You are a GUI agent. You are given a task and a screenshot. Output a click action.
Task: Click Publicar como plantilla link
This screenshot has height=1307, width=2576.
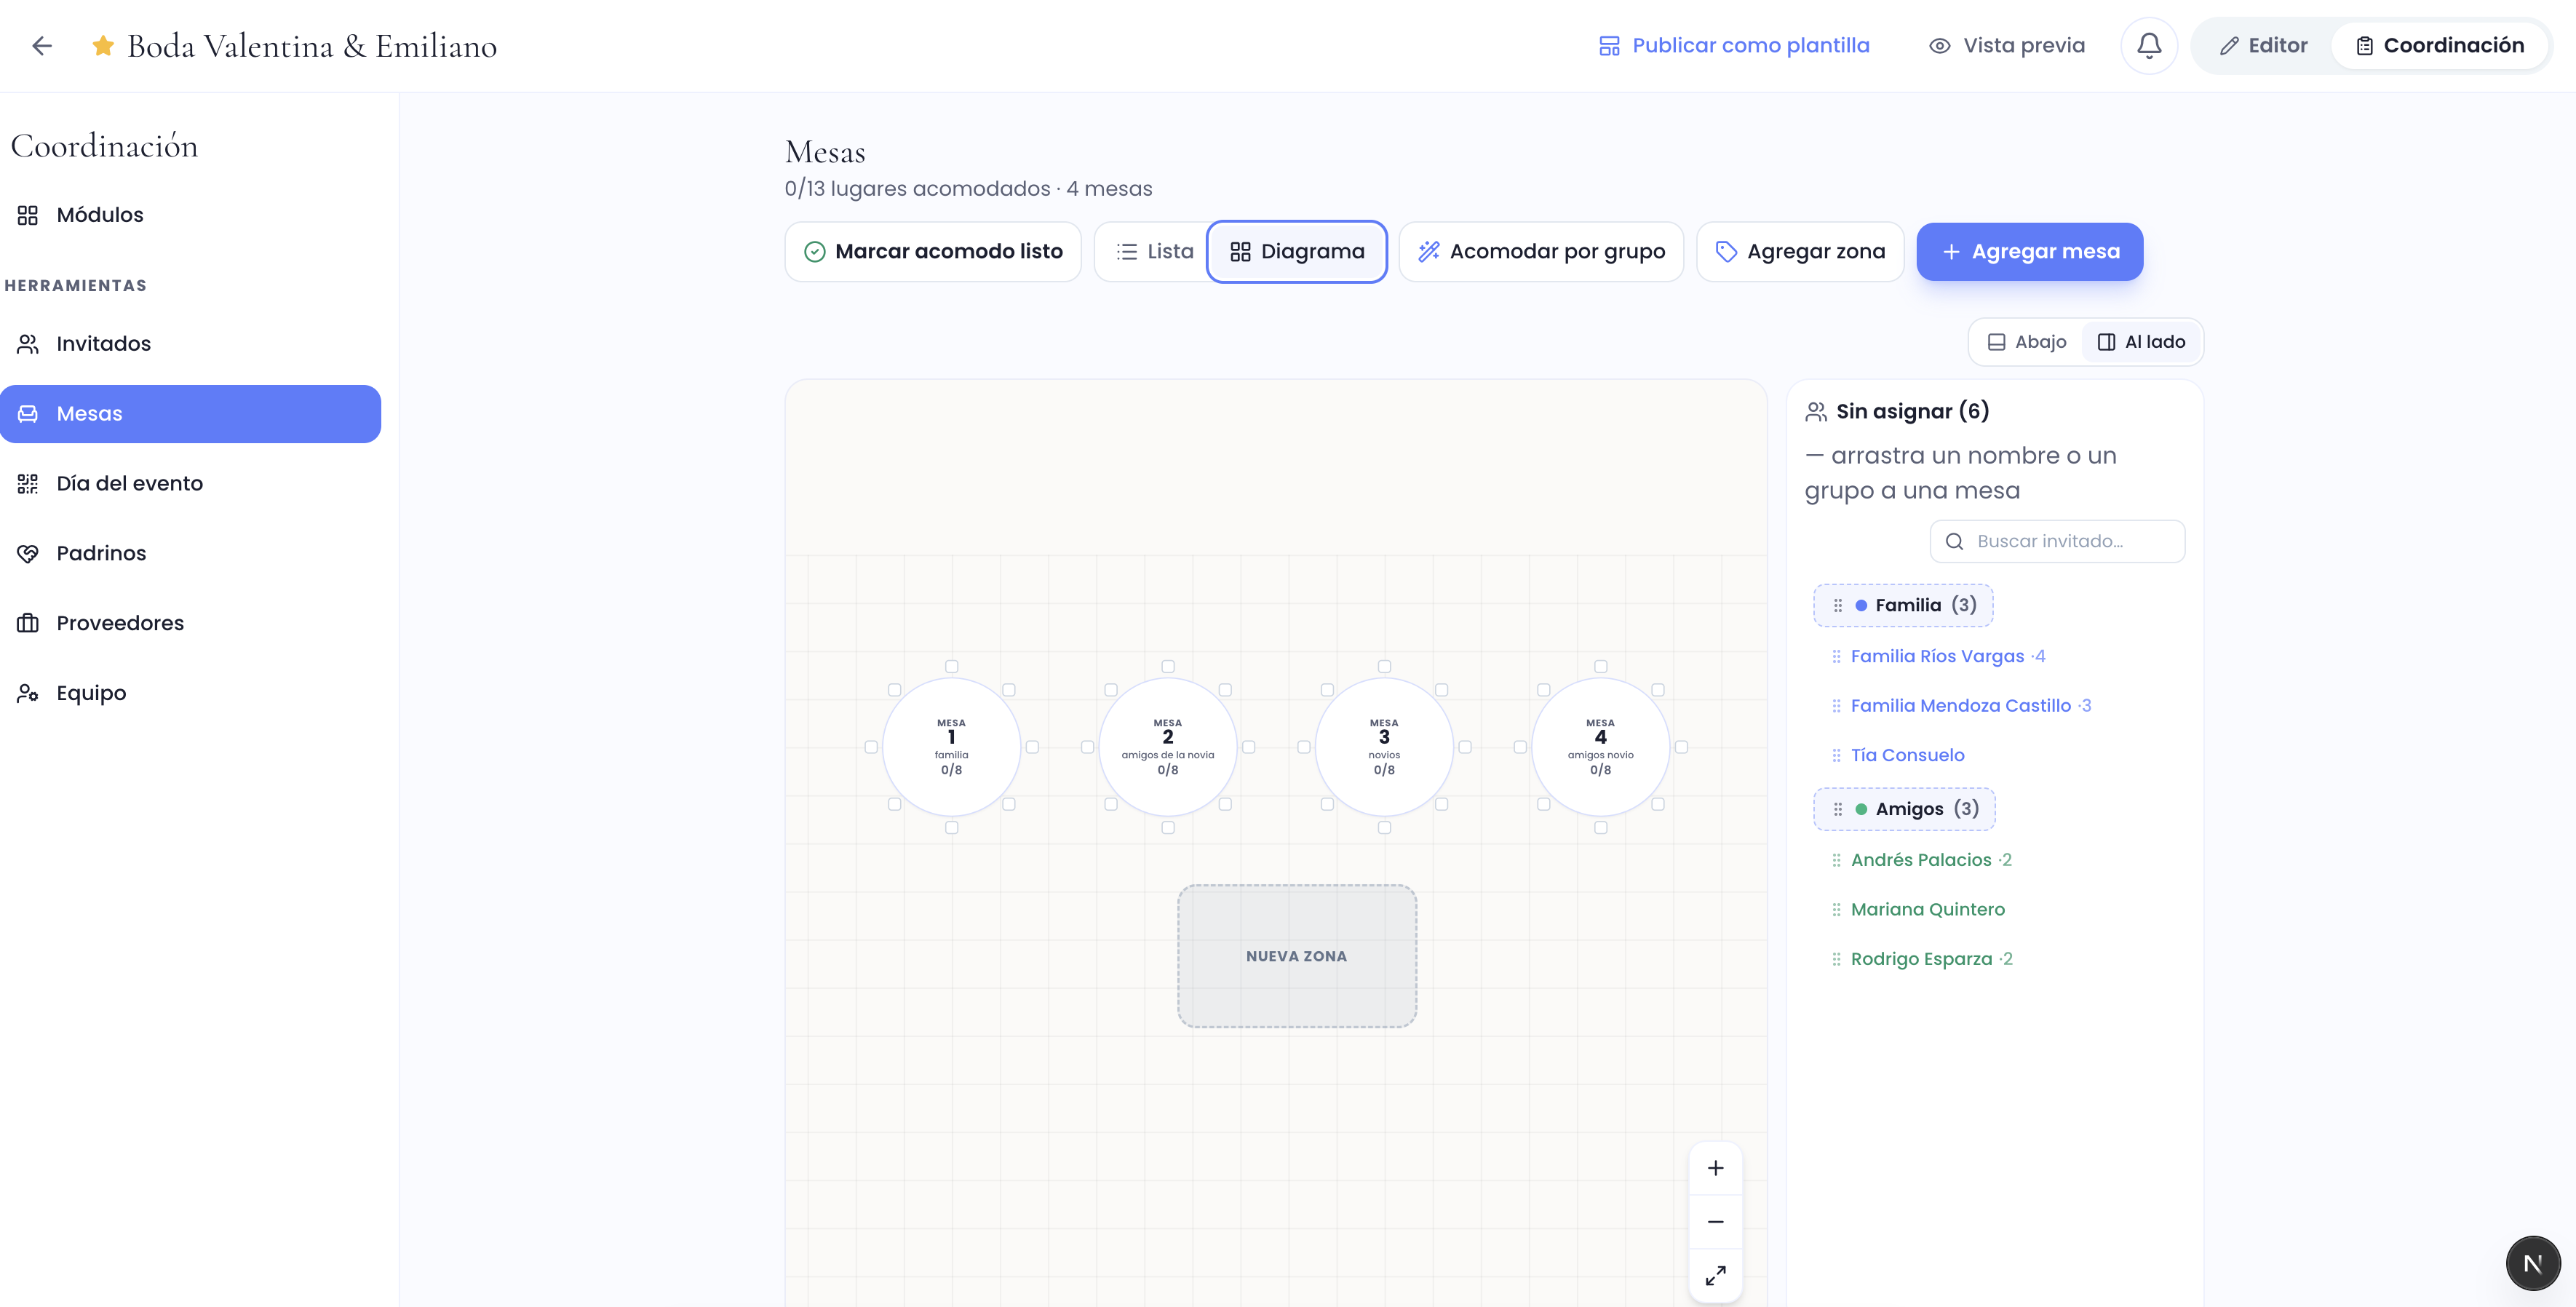click(x=1734, y=46)
